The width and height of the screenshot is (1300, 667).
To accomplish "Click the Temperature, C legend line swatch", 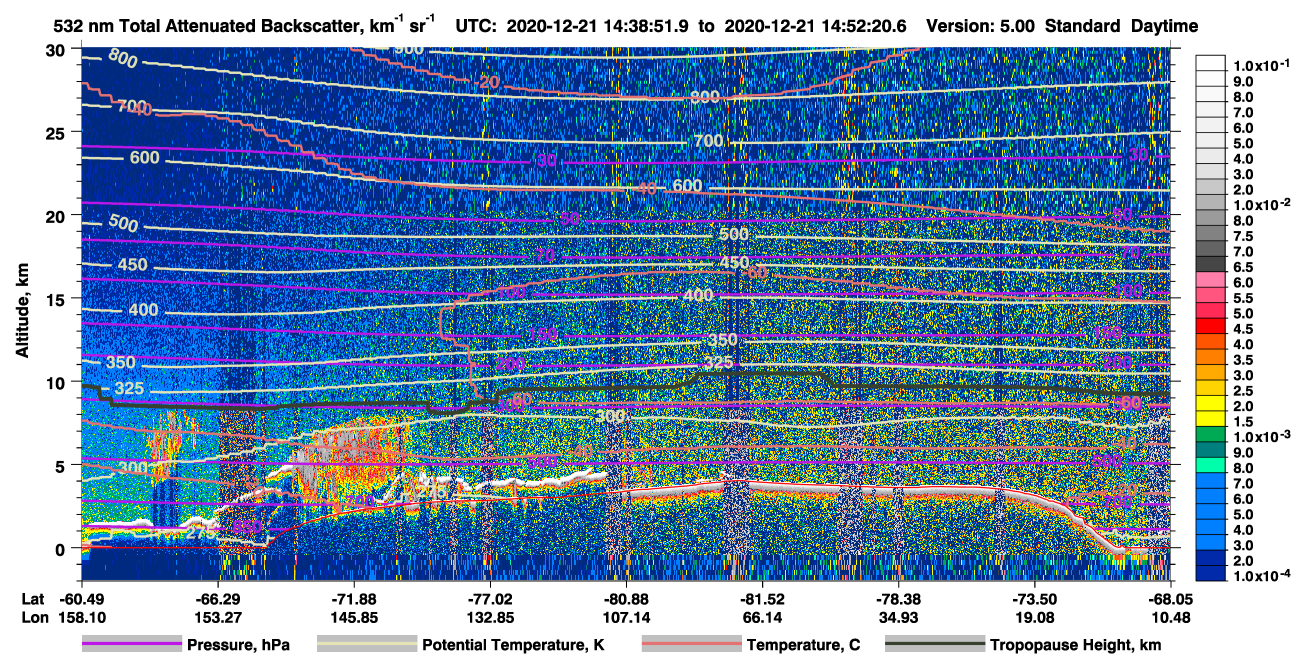I will tap(691, 645).
